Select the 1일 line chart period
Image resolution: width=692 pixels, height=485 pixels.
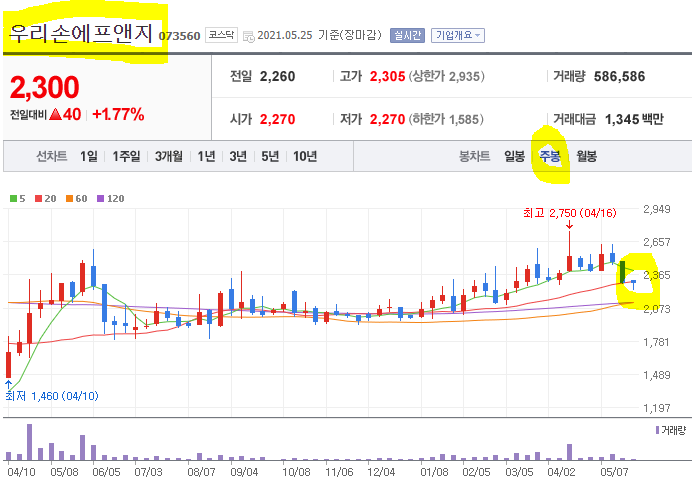[89, 156]
